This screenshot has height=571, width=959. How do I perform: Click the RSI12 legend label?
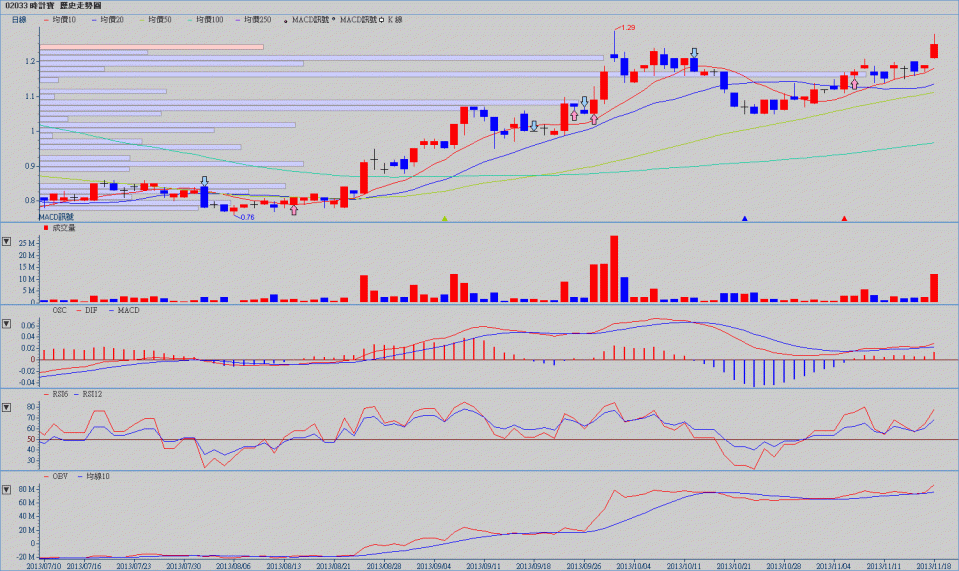(x=92, y=394)
